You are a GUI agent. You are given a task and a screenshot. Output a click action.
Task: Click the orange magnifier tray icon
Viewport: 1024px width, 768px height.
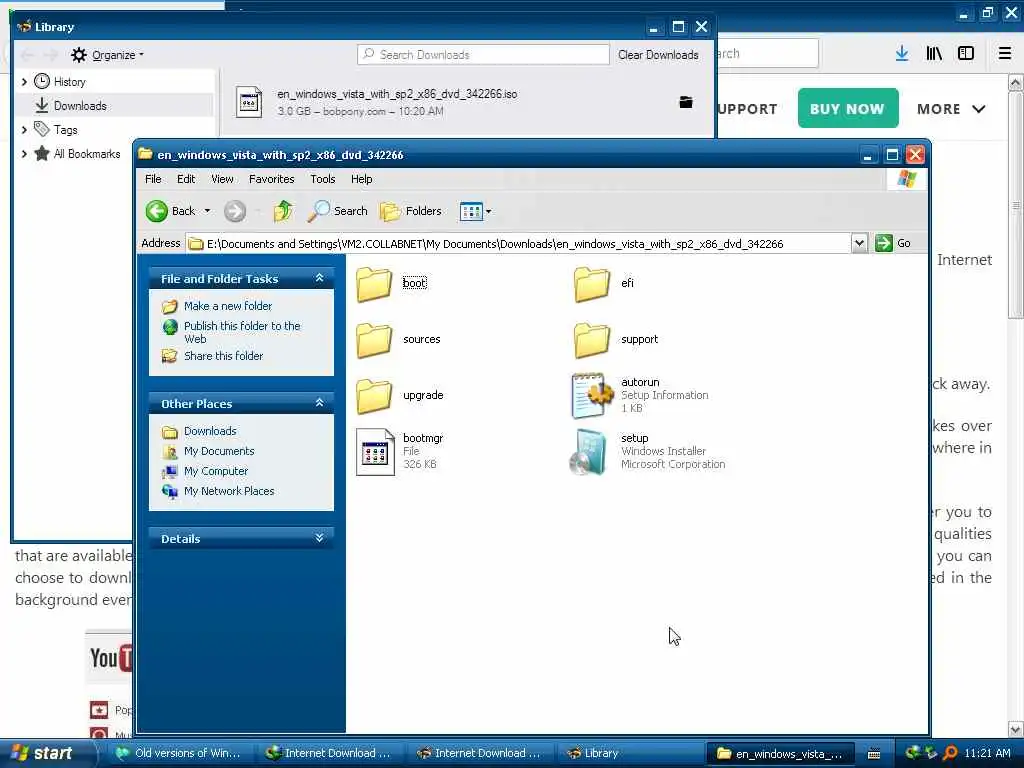[950, 754]
